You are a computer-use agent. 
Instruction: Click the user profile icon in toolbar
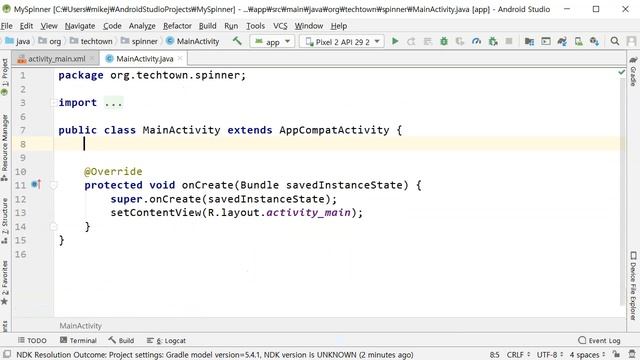pos(631,41)
